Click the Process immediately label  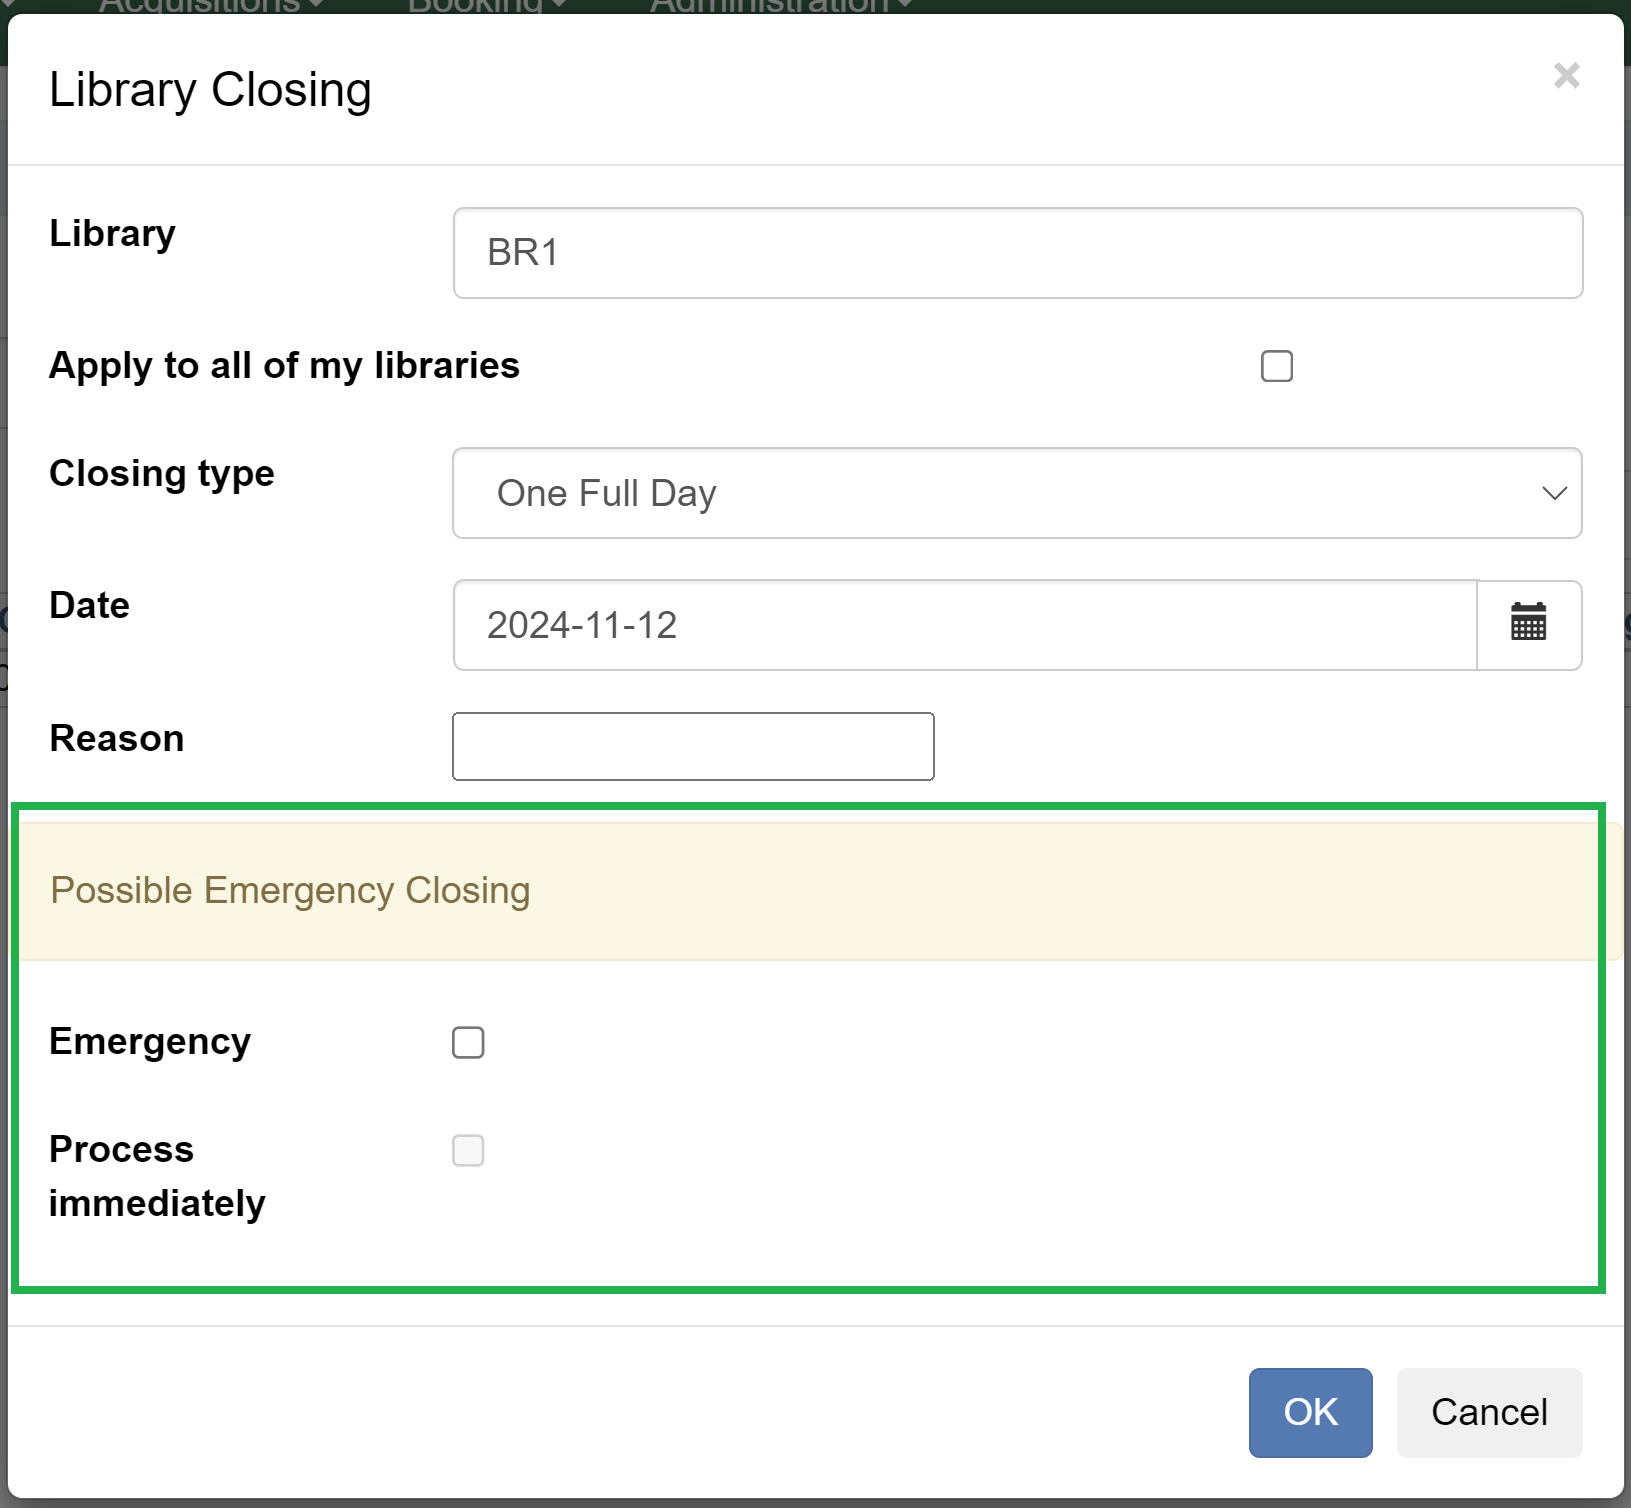pos(157,1176)
